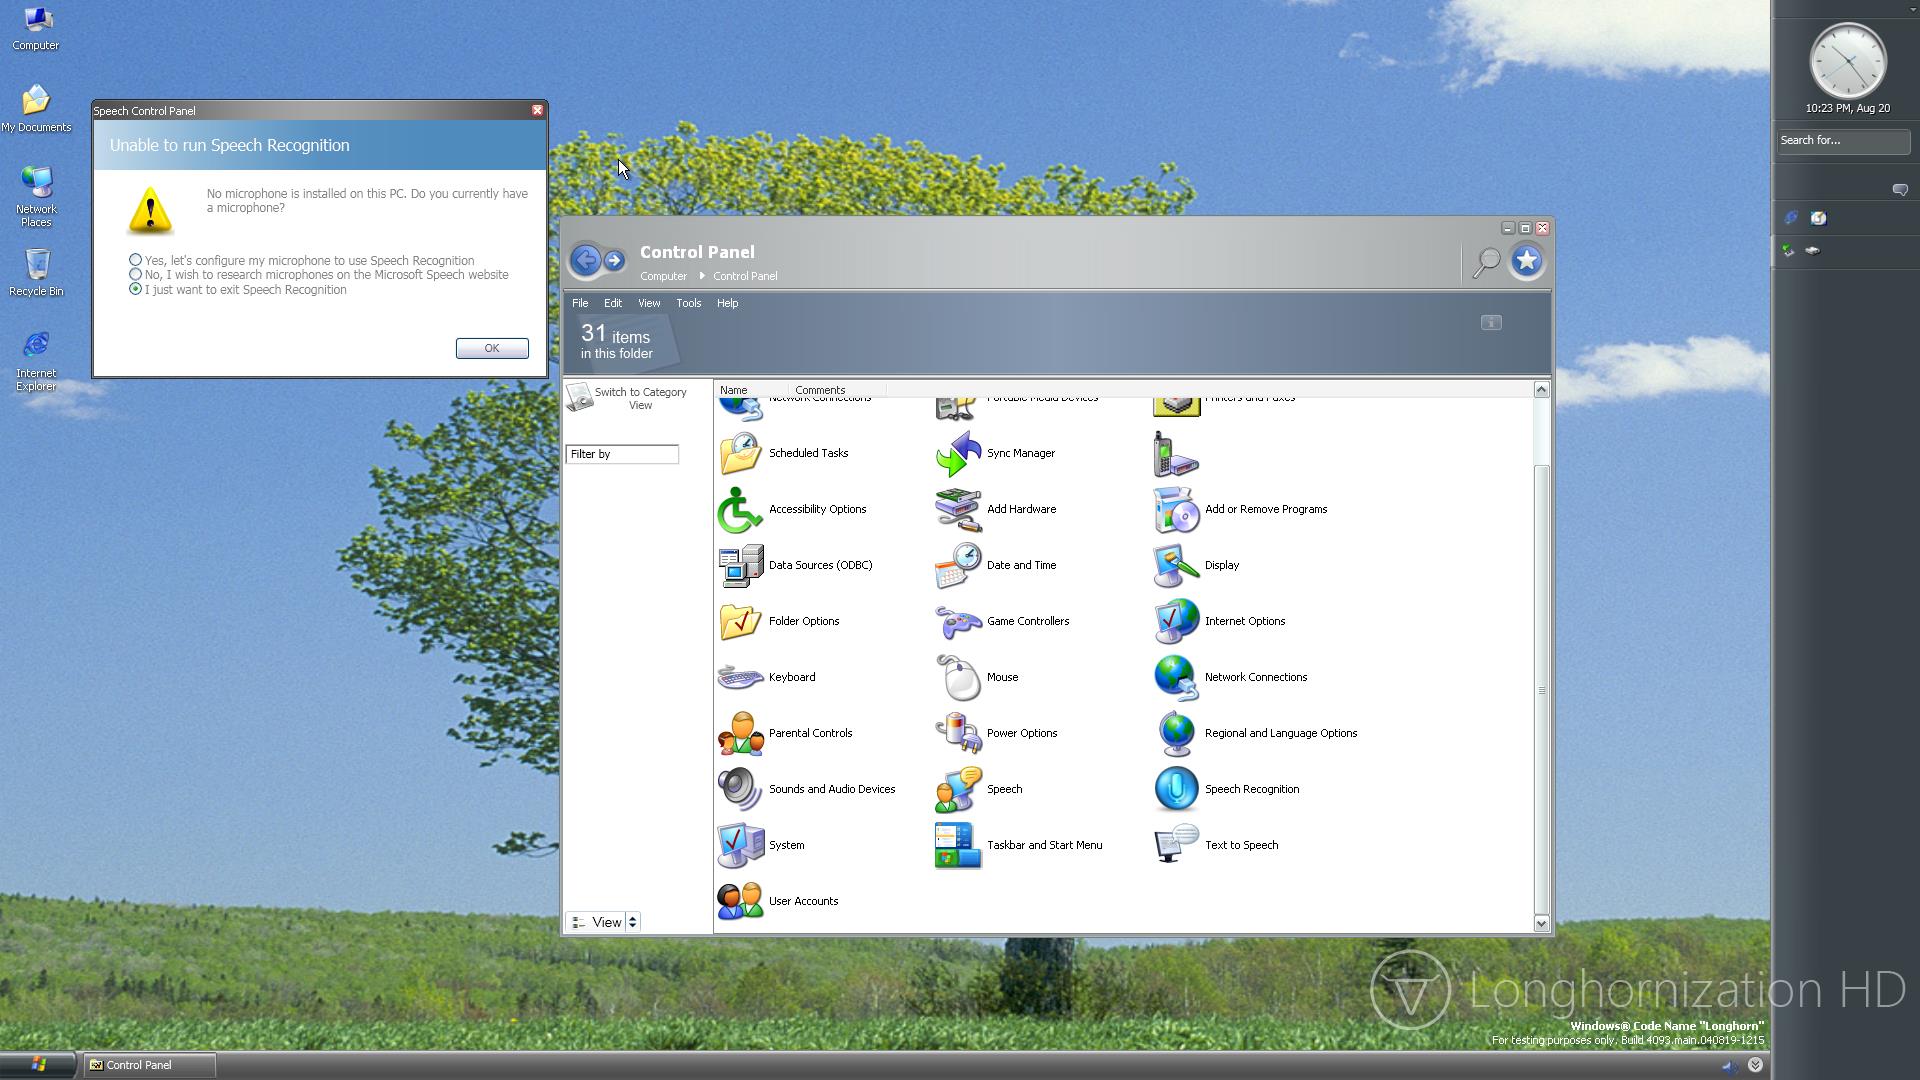Click the search magnifier icon
The height and width of the screenshot is (1080, 1920).
tap(1486, 262)
